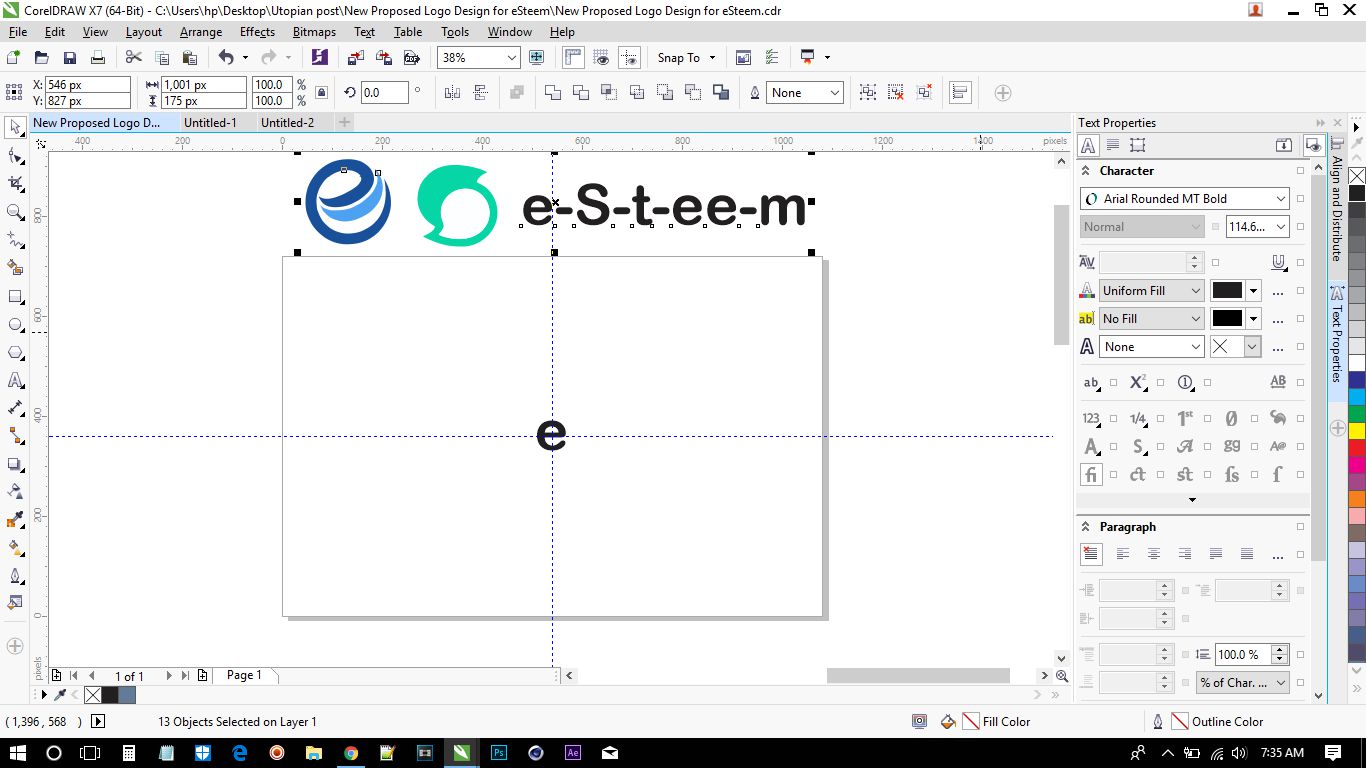Open the zoom level 38% dropdown
This screenshot has width=1366, height=768.
[512, 58]
